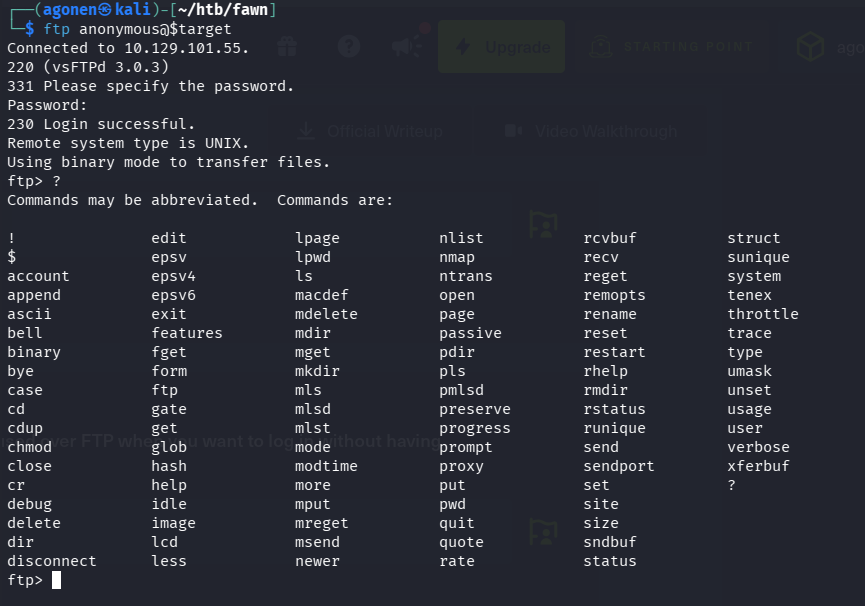
Task: Click the camera icon by Video Walkthrough
Action: pos(513,131)
